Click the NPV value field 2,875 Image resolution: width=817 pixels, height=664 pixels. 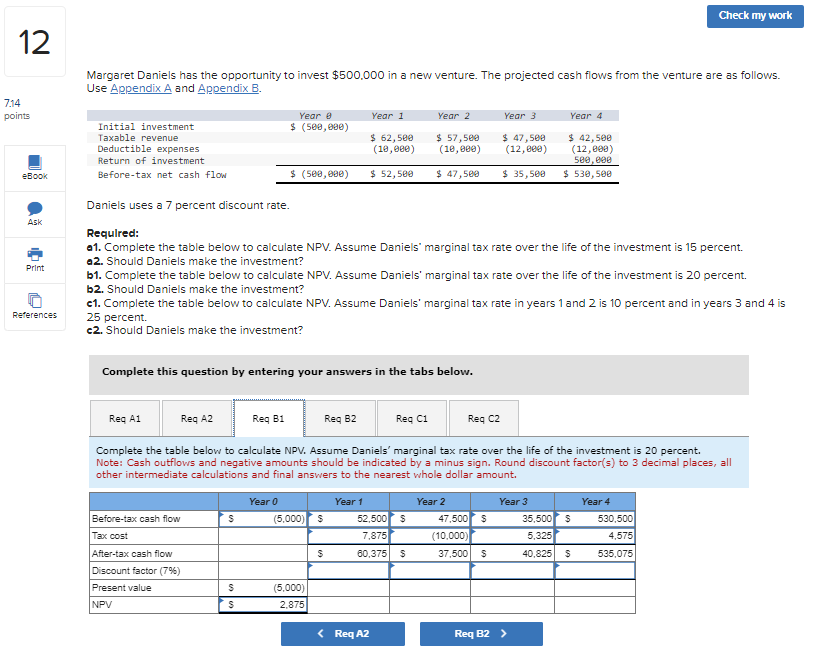point(263,605)
